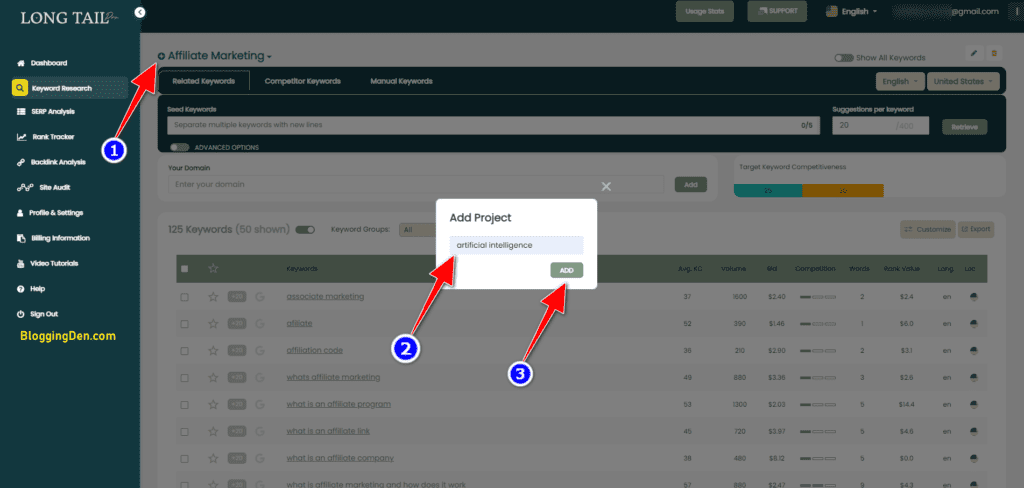Click the Suggestions per keyword field

(880, 125)
